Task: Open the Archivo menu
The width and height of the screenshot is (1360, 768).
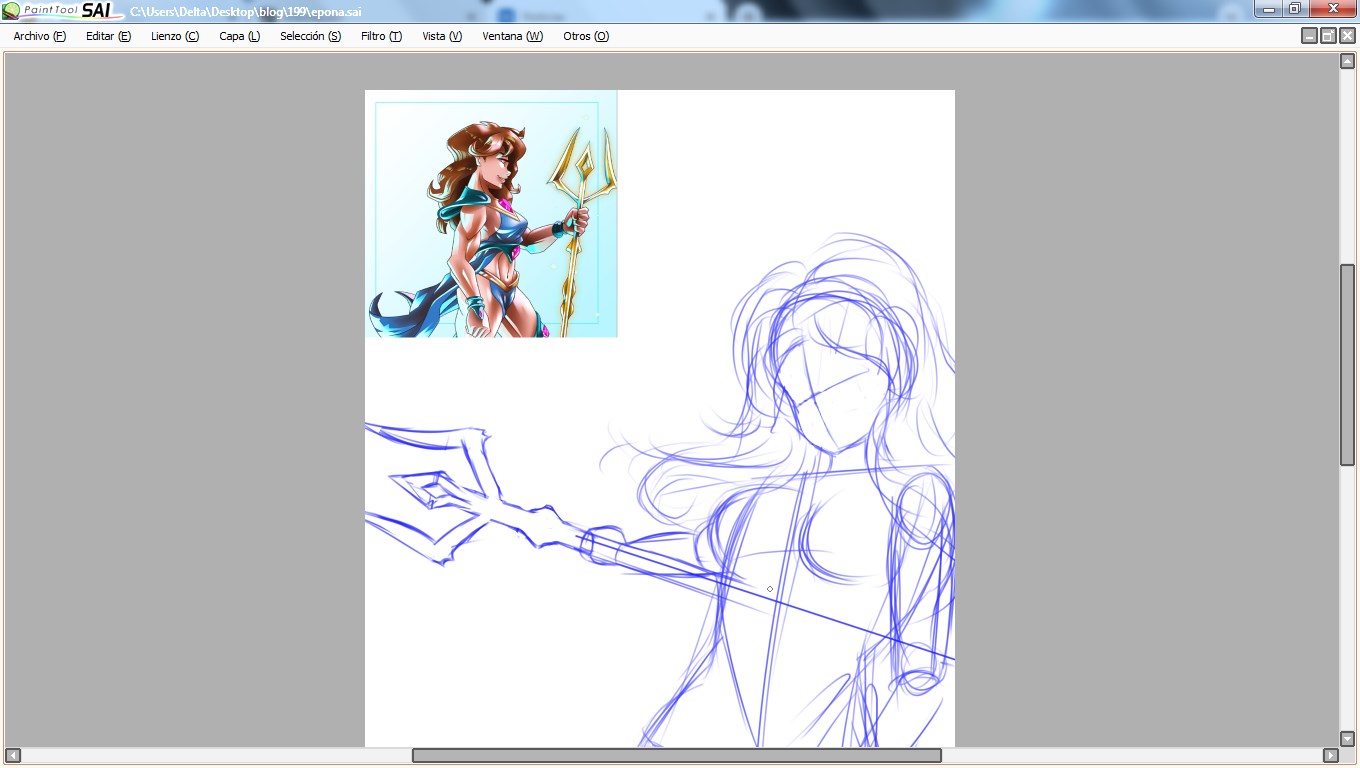Action: click(40, 36)
